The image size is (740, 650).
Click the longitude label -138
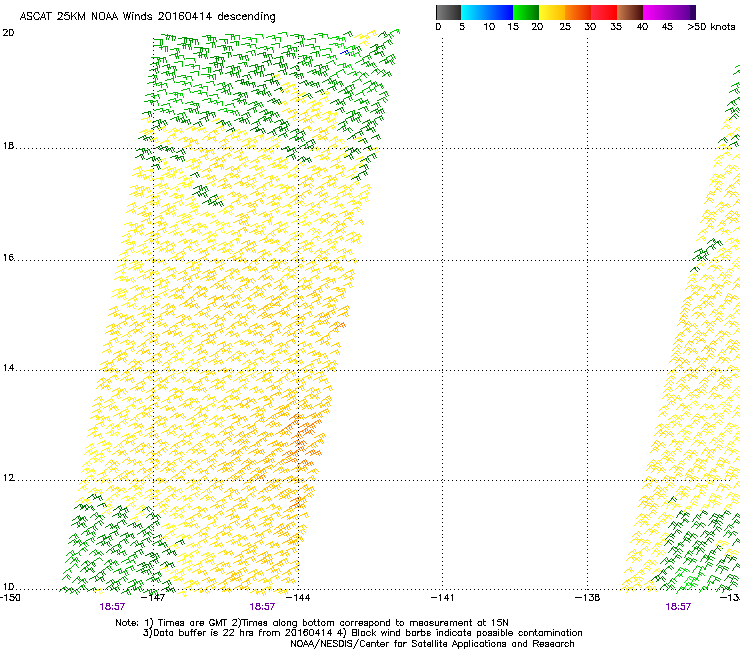pos(588,598)
